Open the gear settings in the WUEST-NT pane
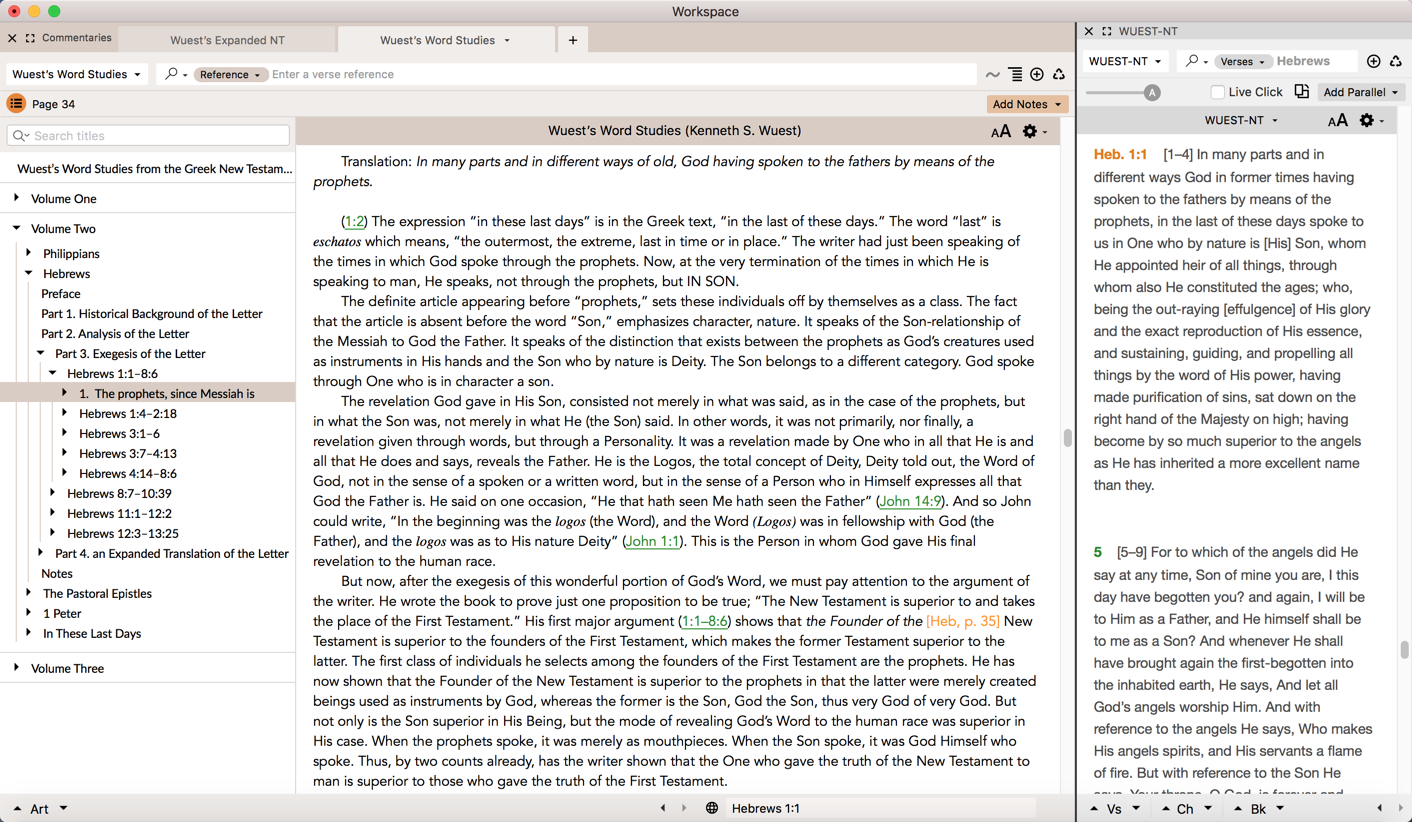Screen dimensions: 1412x822 tap(1371, 120)
